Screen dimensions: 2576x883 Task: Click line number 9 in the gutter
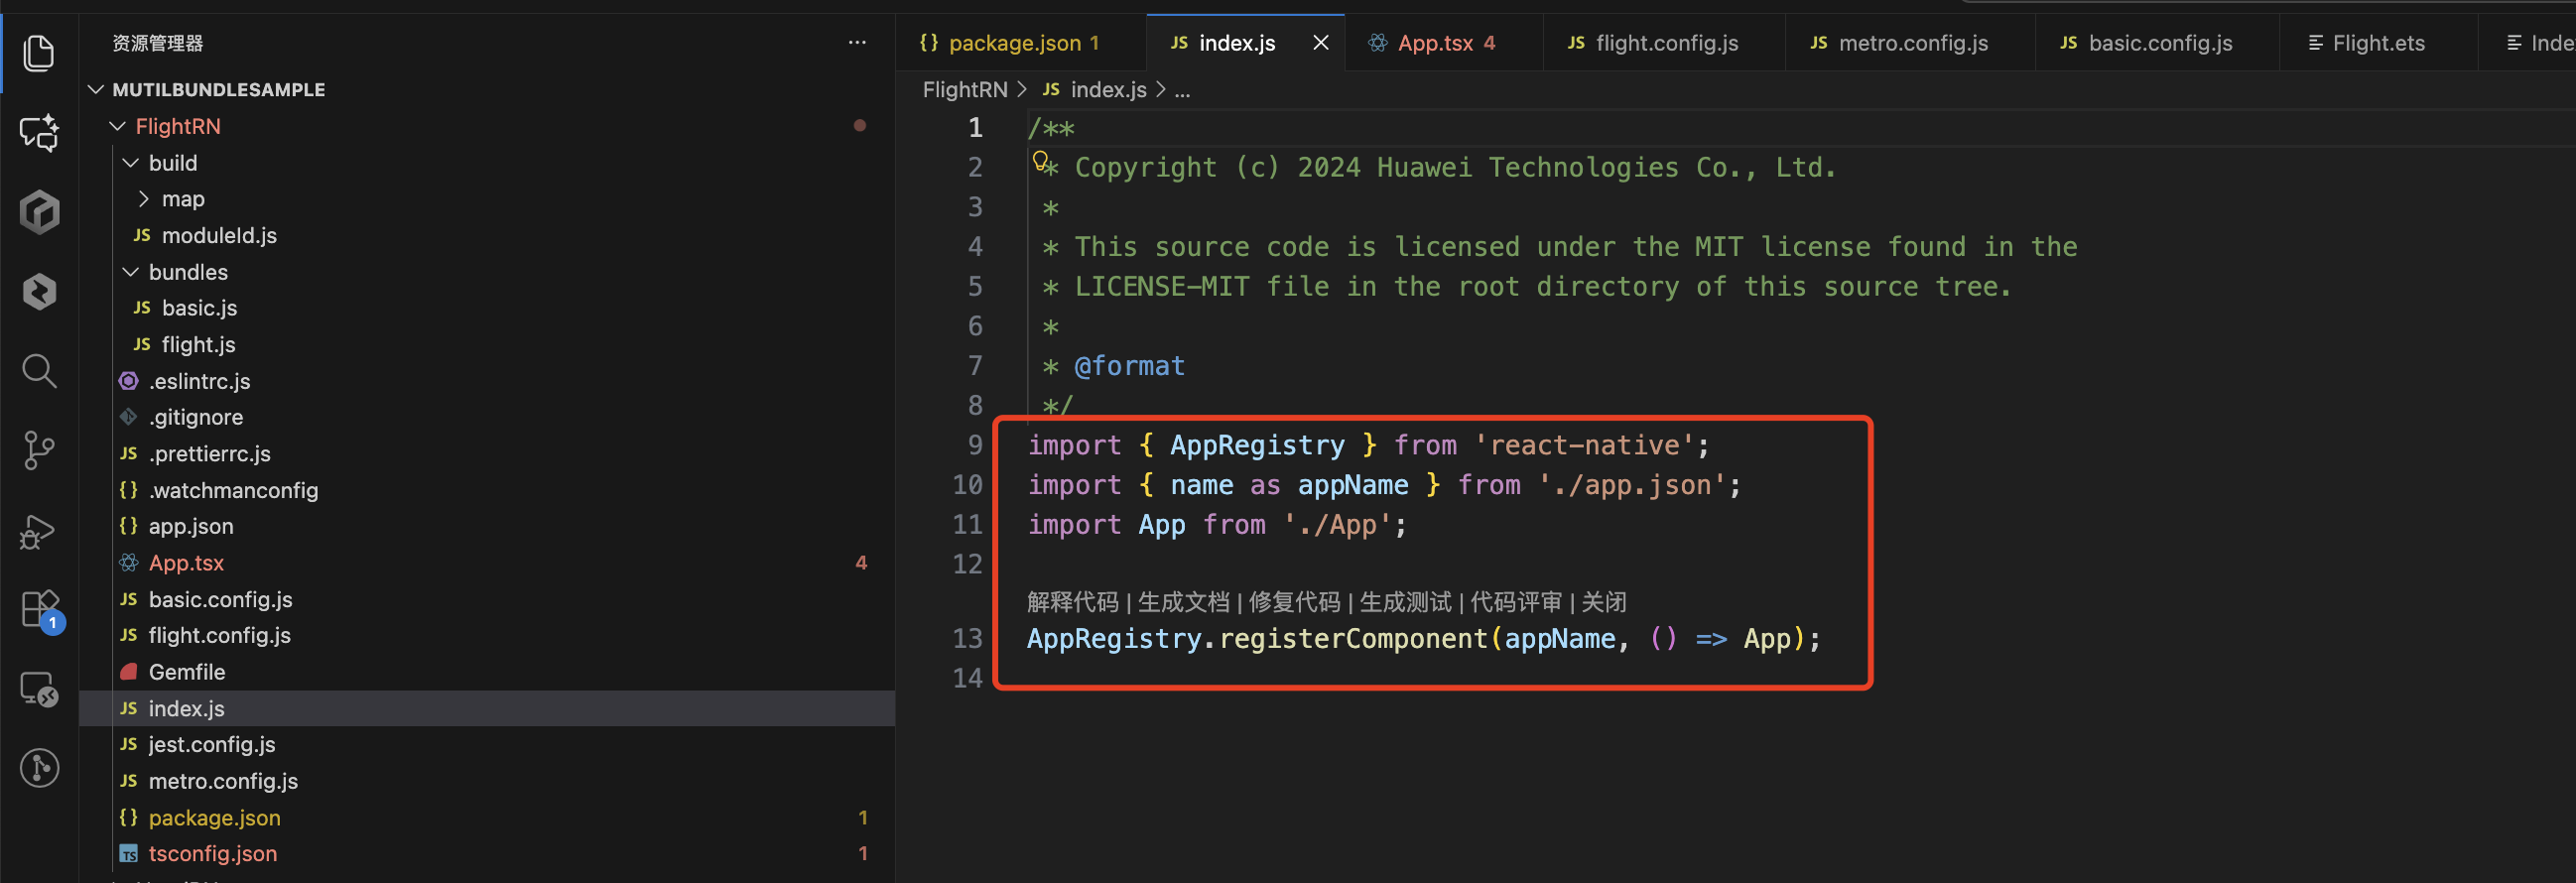click(x=974, y=445)
